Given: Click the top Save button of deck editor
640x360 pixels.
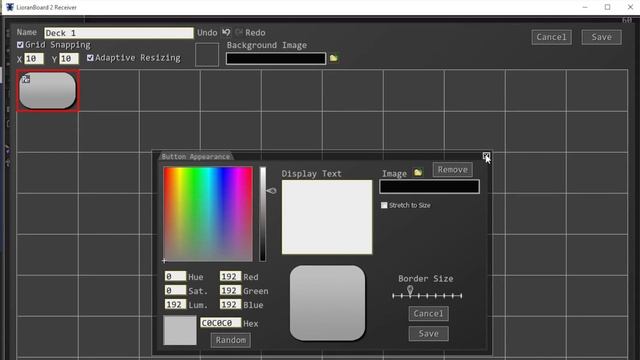Looking at the screenshot, I should (602, 37).
